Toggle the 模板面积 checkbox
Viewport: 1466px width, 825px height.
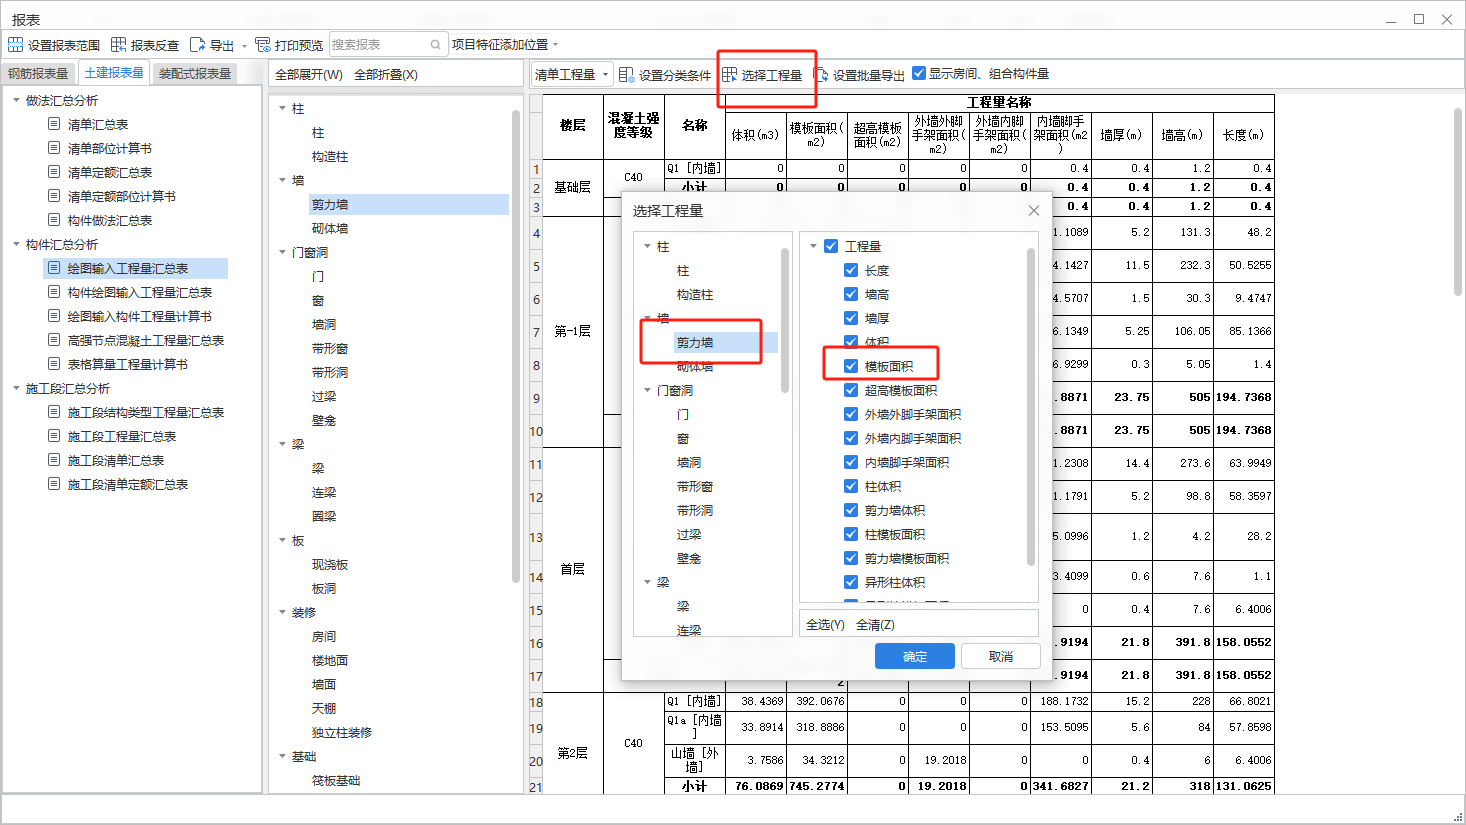(x=851, y=366)
